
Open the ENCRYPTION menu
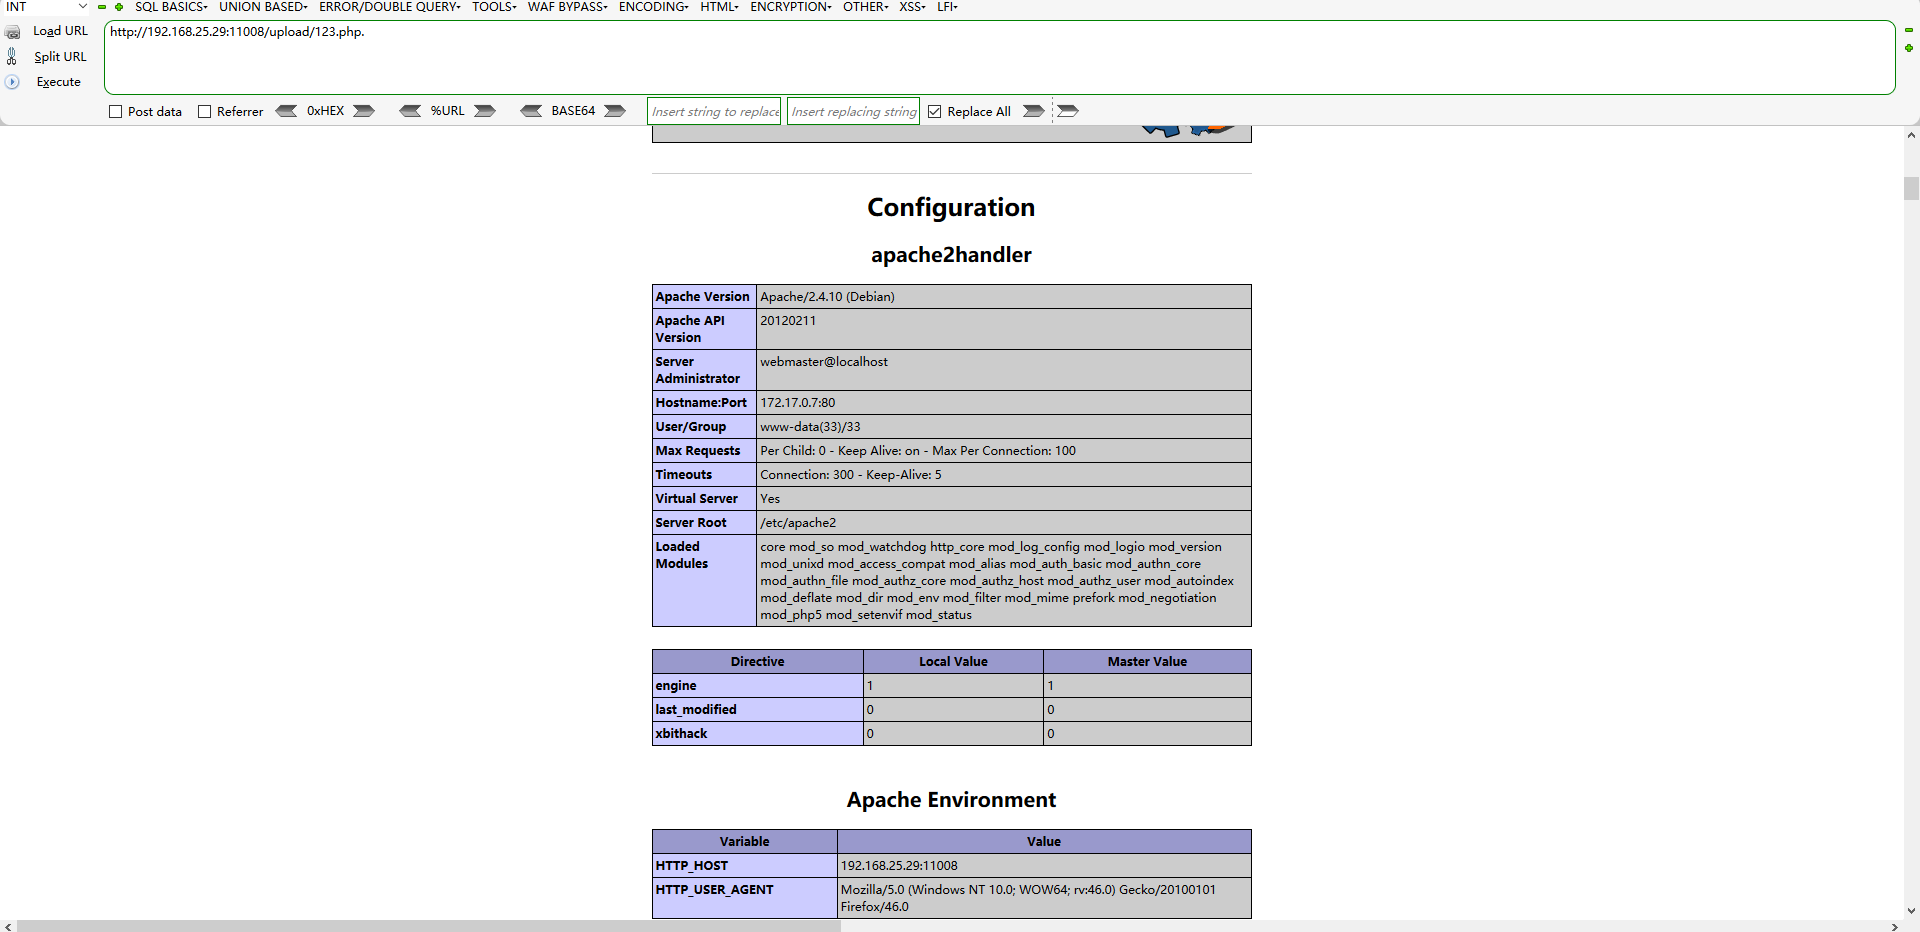tap(790, 7)
